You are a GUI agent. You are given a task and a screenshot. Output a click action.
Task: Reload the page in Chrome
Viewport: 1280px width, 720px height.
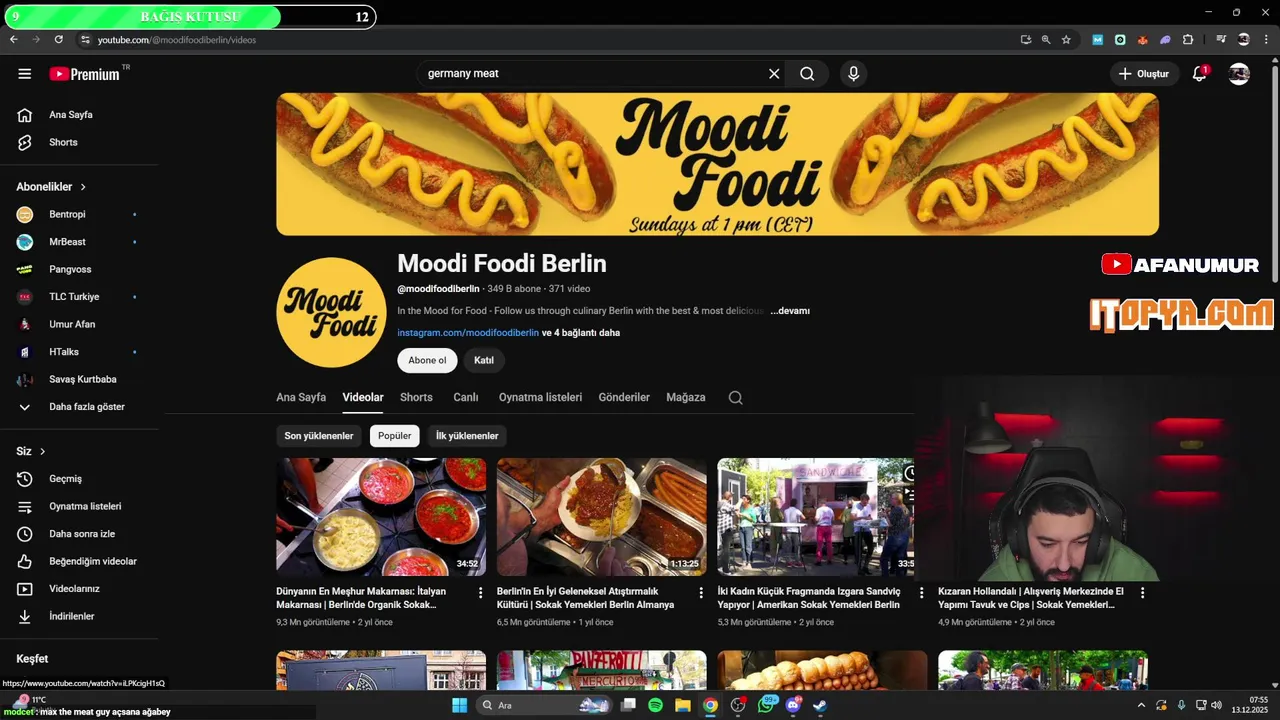(x=58, y=40)
